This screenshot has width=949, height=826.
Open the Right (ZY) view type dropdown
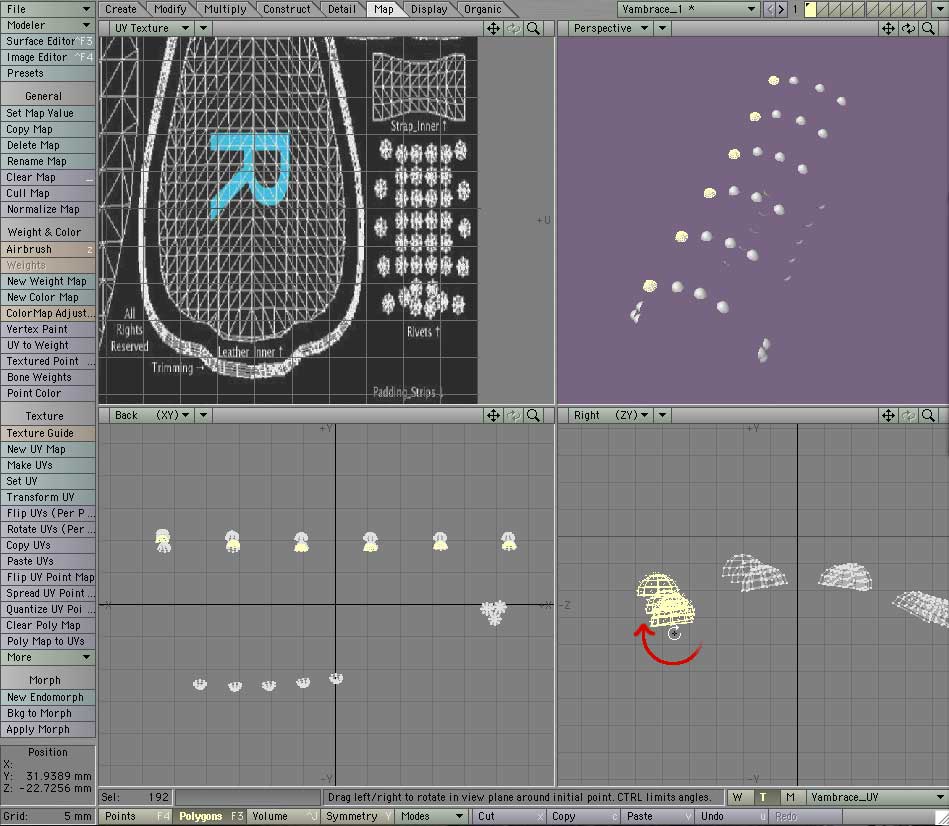610,415
